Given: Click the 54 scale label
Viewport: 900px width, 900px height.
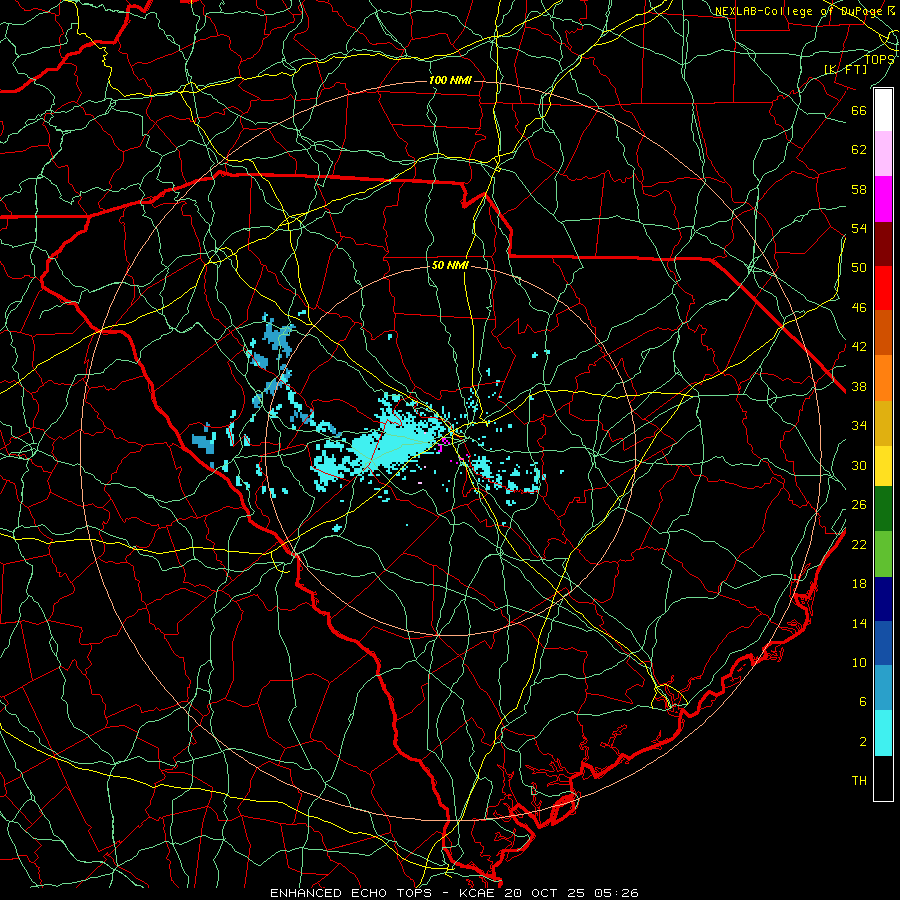Looking at the screenshot, I should (x=859, y=228).
